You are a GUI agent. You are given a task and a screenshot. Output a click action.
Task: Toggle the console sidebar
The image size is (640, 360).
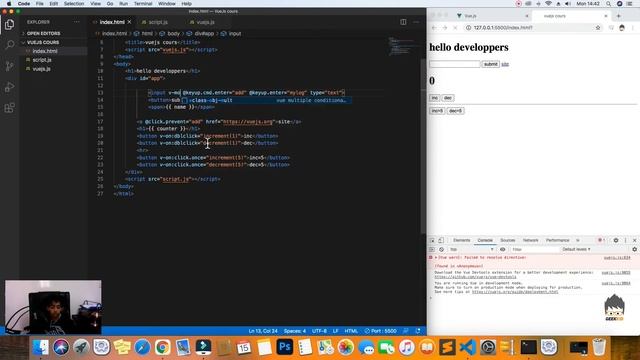click(x=432, y=249)
